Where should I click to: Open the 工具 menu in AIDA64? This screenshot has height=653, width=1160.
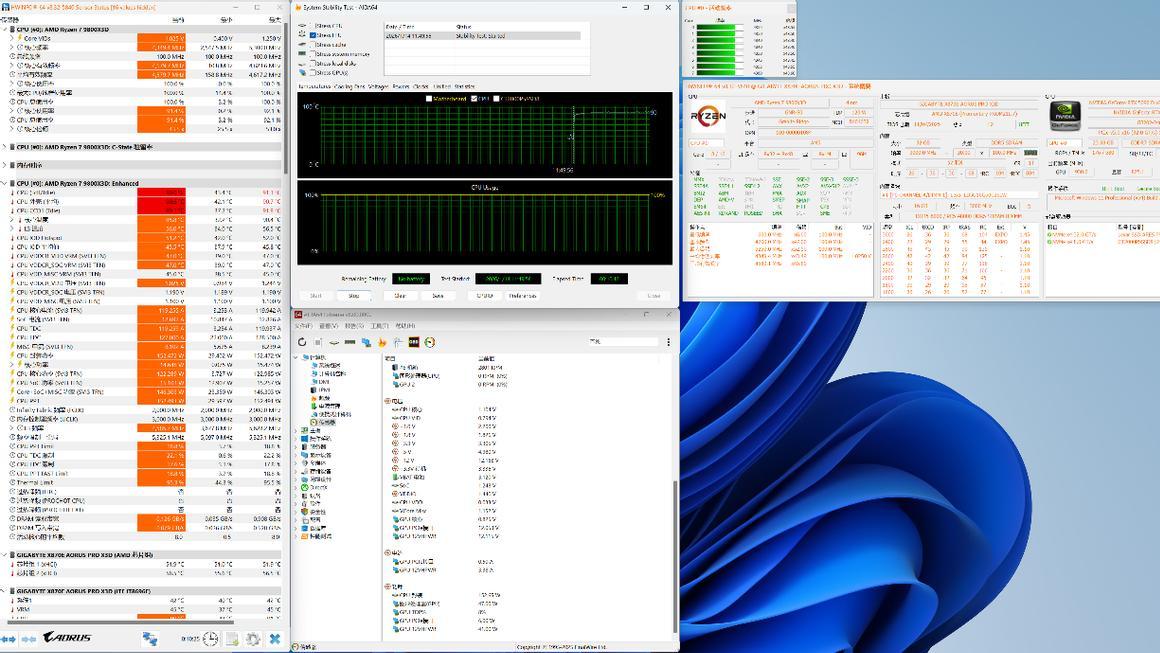[x=379, y=326]
